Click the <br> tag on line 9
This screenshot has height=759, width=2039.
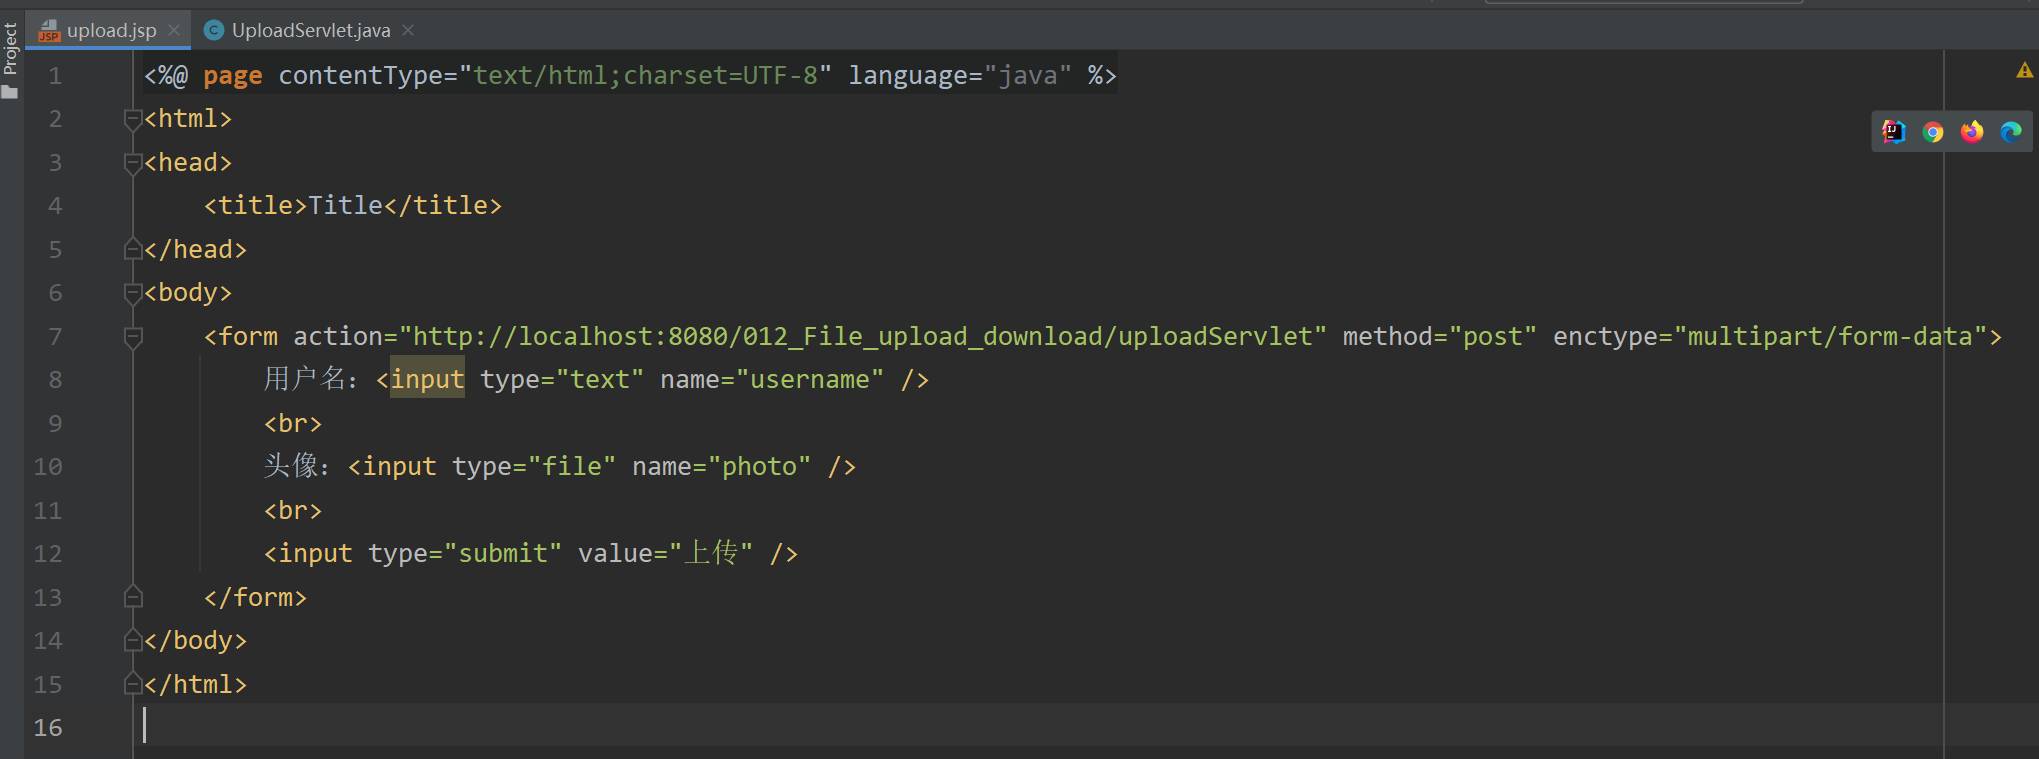[293, 424]
